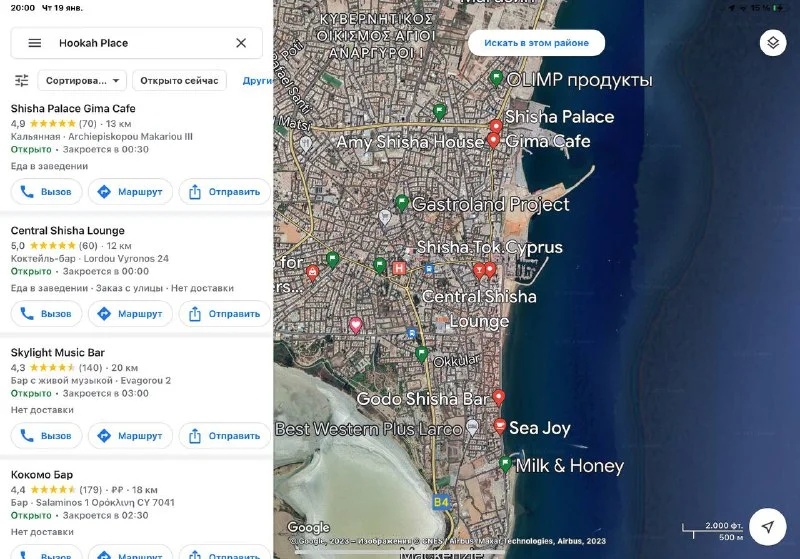Open the map layers switcher icon
The width and height of the screenshot is (800, 559).
click(772, 43)
